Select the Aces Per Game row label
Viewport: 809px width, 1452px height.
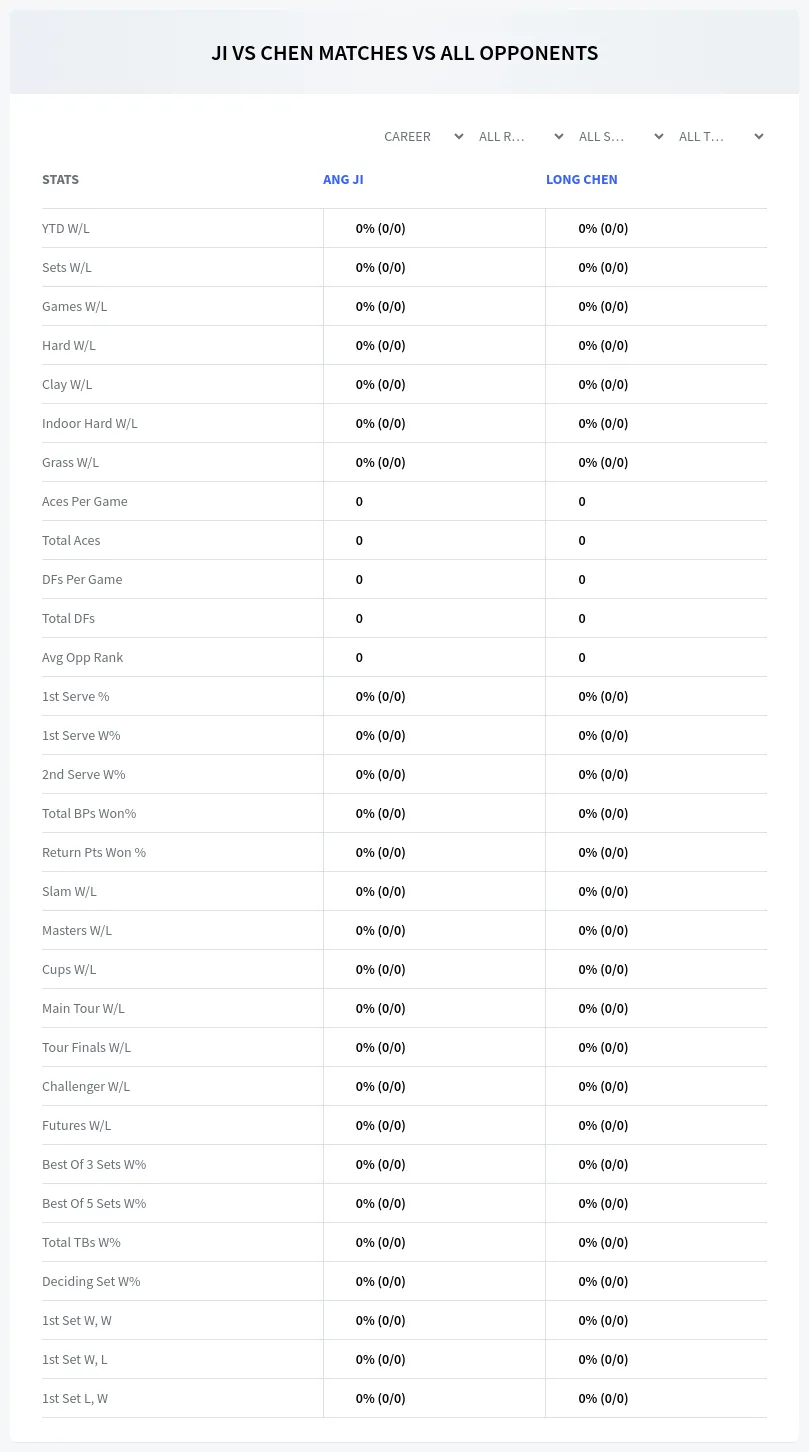85,501
